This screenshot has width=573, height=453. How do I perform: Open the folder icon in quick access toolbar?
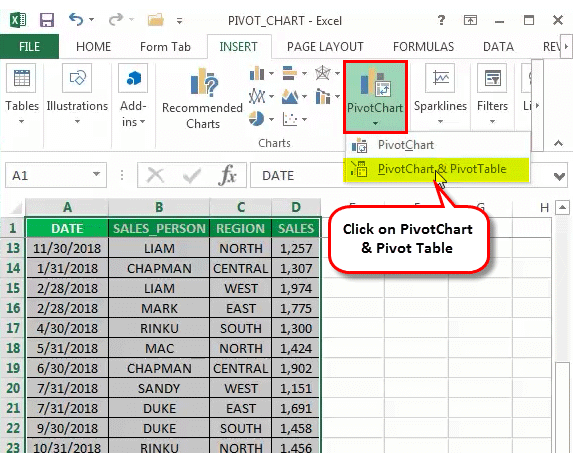156,20
